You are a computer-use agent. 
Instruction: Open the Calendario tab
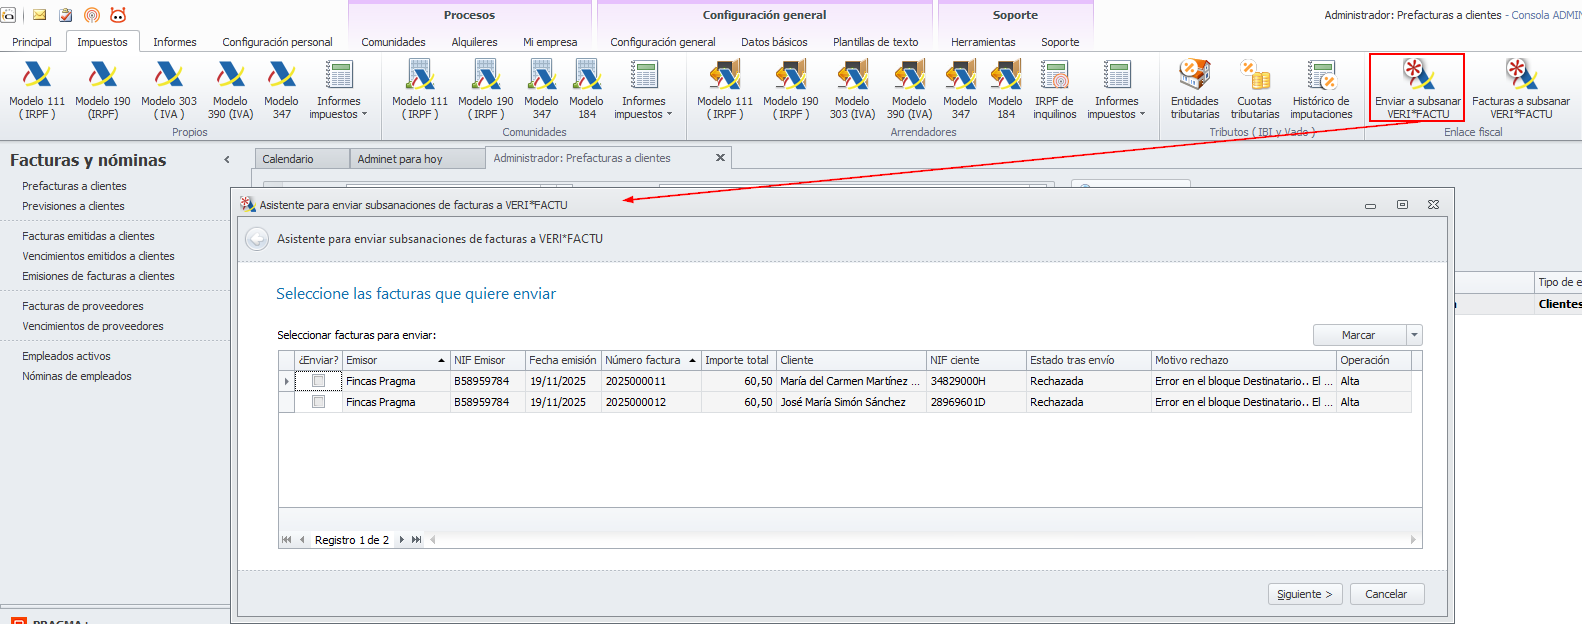click(288, 159)
